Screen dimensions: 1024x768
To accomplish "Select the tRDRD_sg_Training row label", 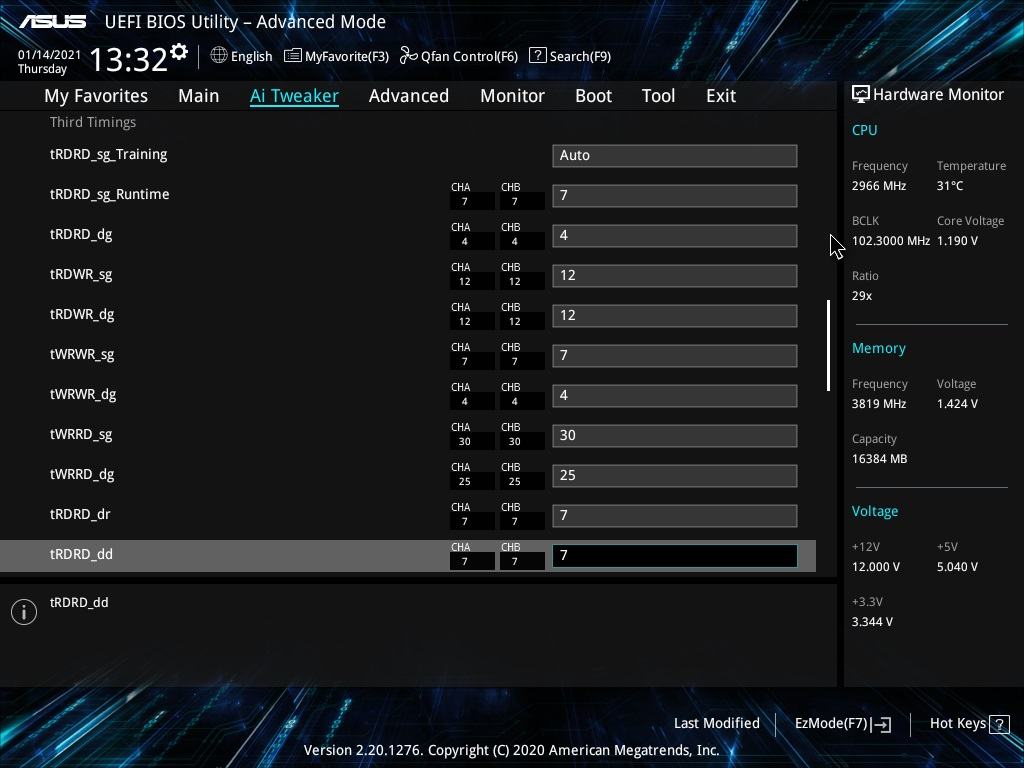I will pos(108,155).
